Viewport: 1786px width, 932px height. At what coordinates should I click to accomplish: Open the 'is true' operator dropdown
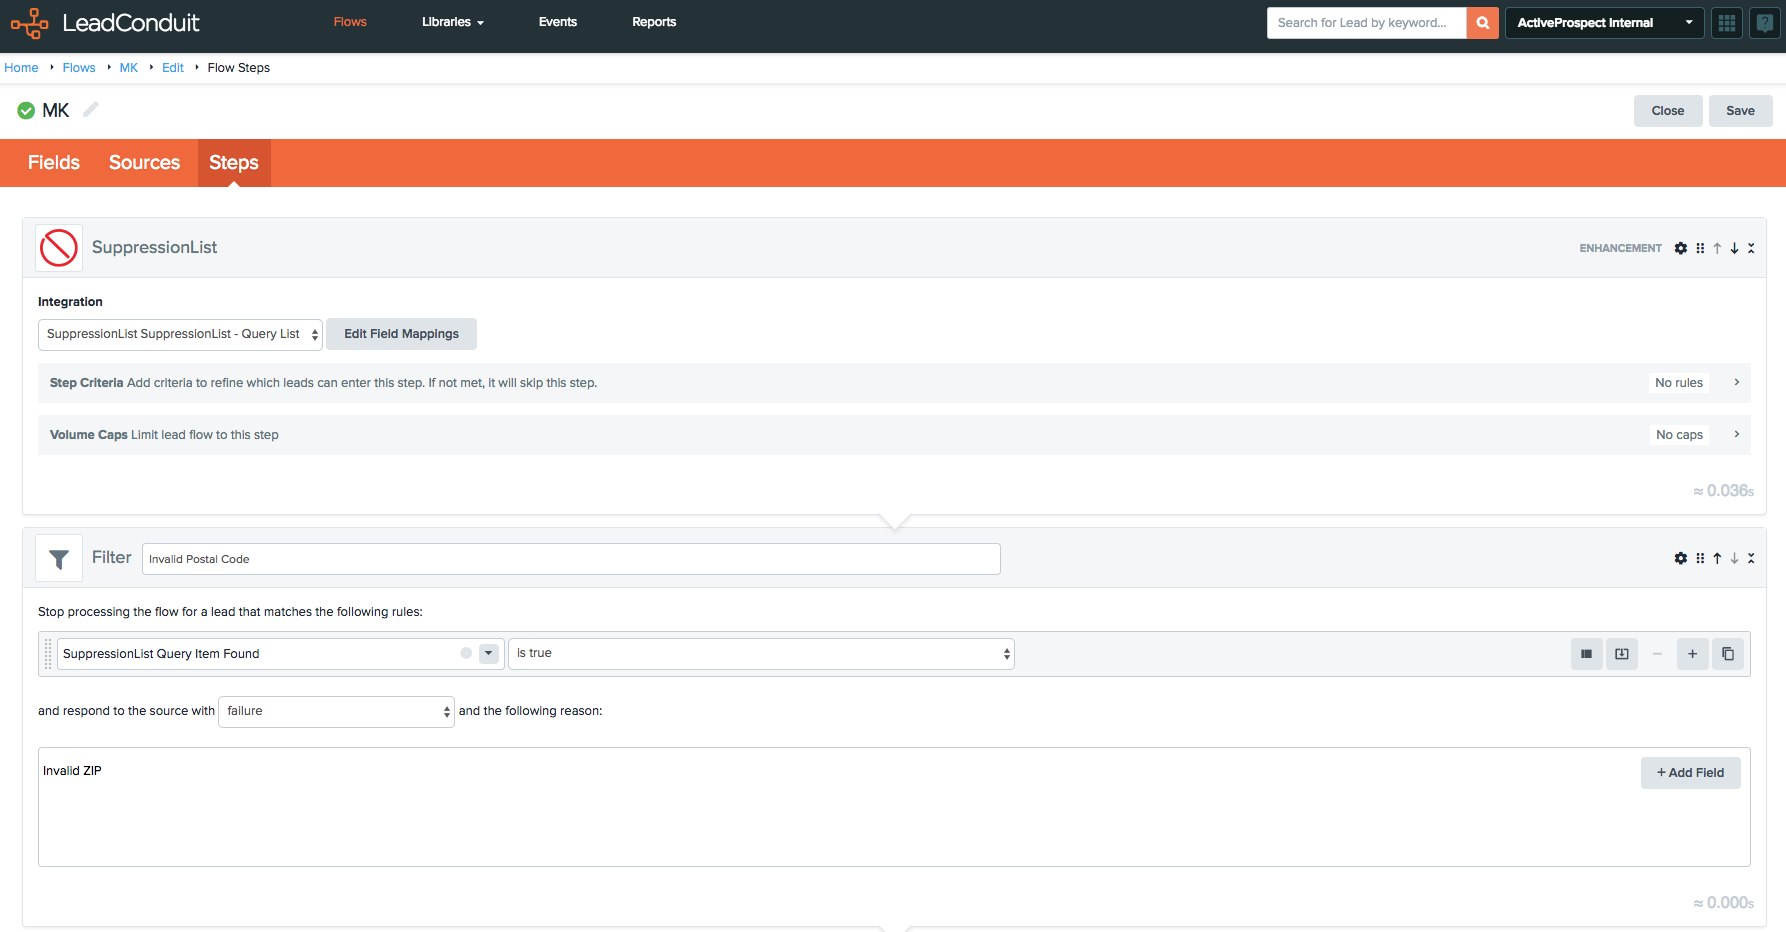coord(761,654)
